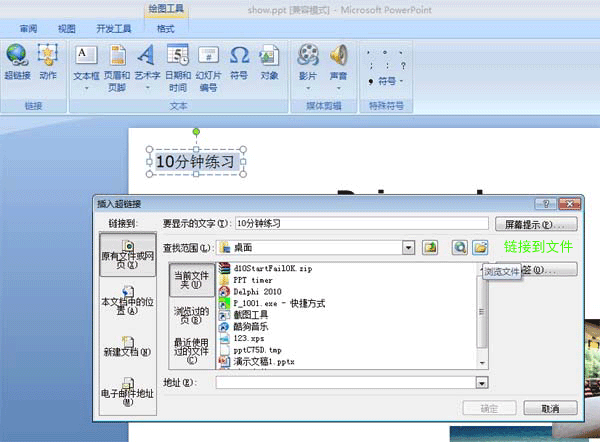
Task: Switch to the 格式 (Format) ribbon tab
Action: (165, 29)
